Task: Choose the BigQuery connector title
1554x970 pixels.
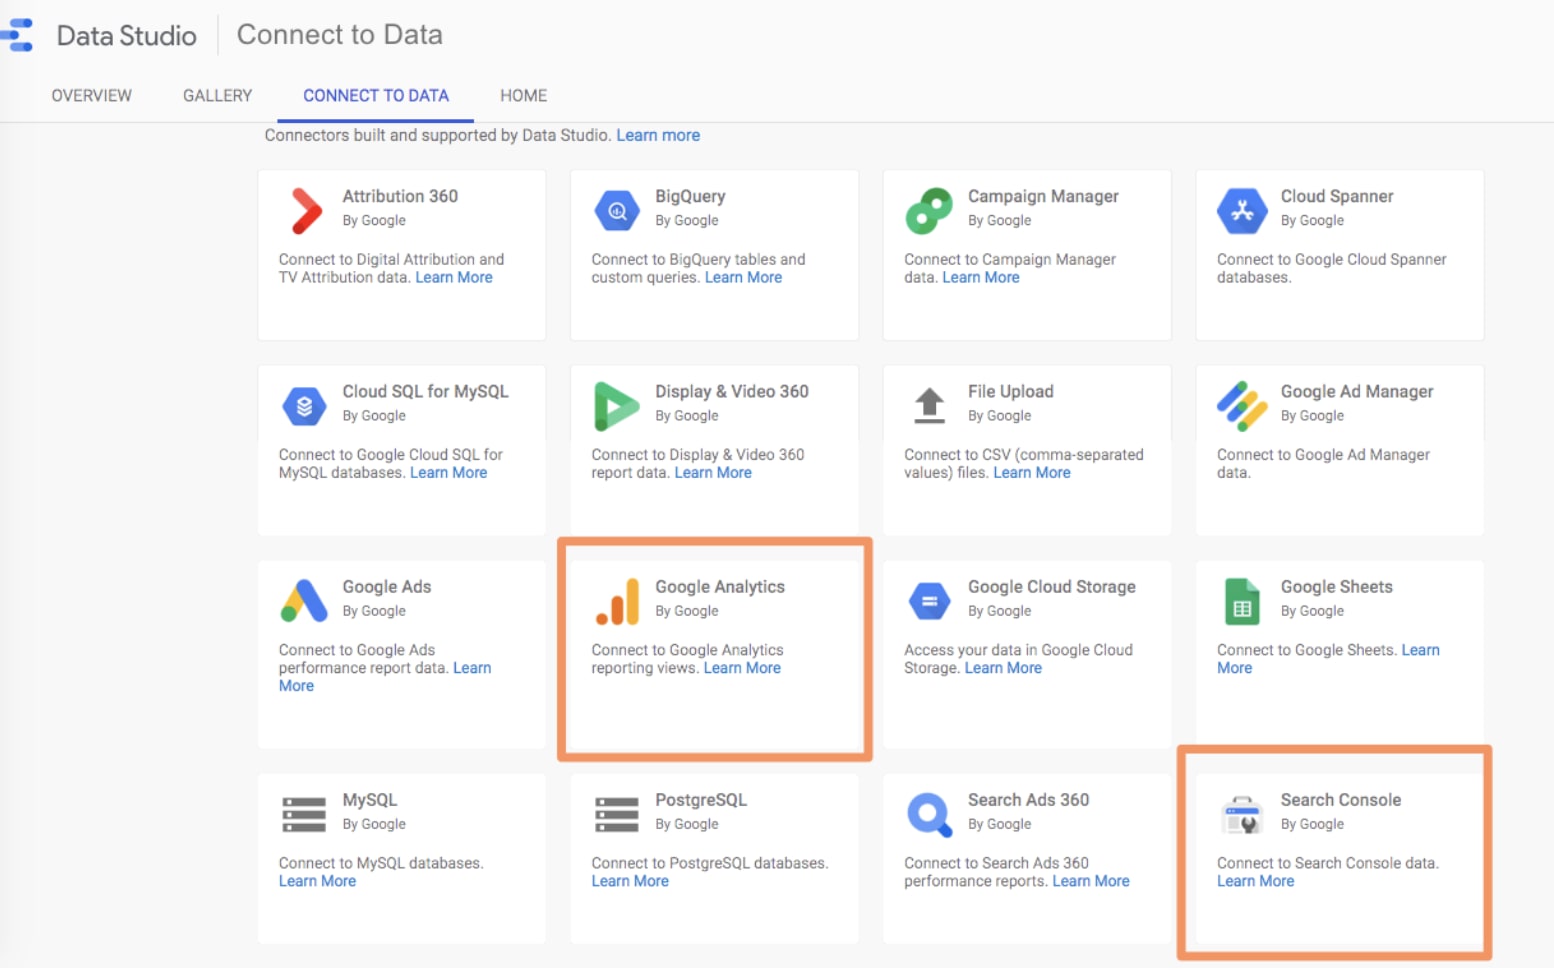Action: pyautogui.click(x=690, y=196)
